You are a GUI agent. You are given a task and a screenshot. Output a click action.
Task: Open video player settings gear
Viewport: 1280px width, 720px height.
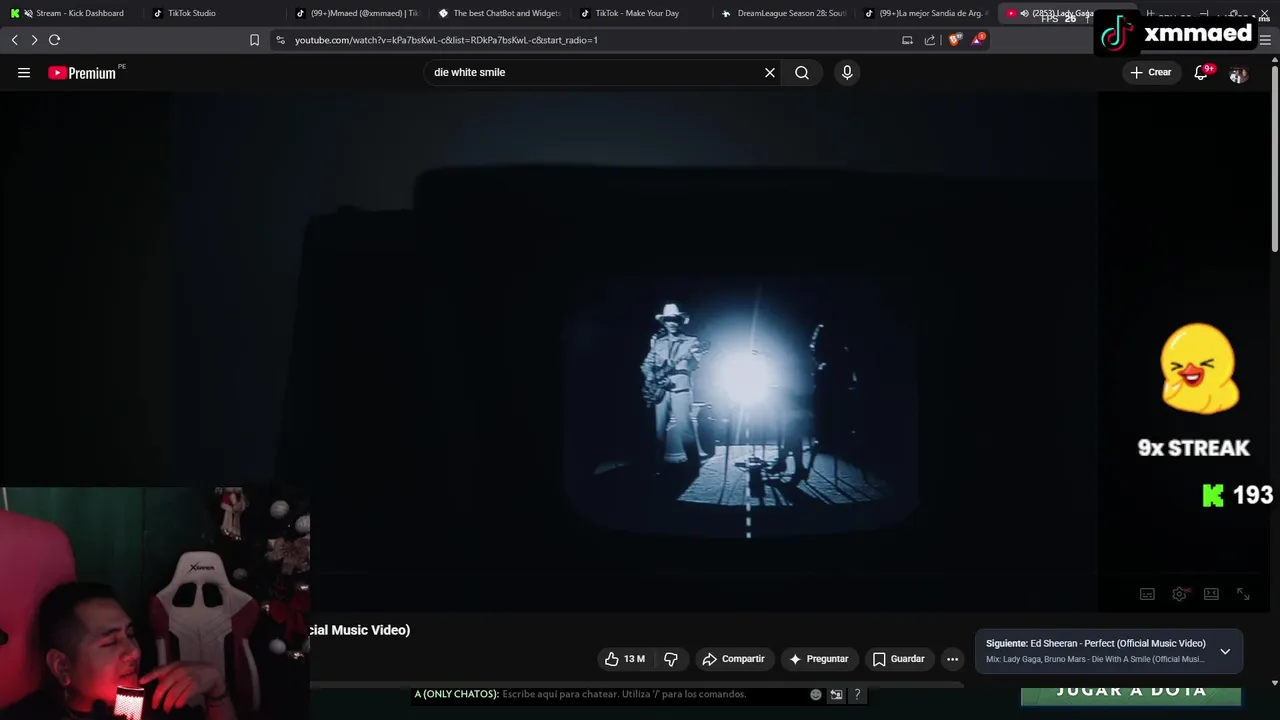point(1180,594)
